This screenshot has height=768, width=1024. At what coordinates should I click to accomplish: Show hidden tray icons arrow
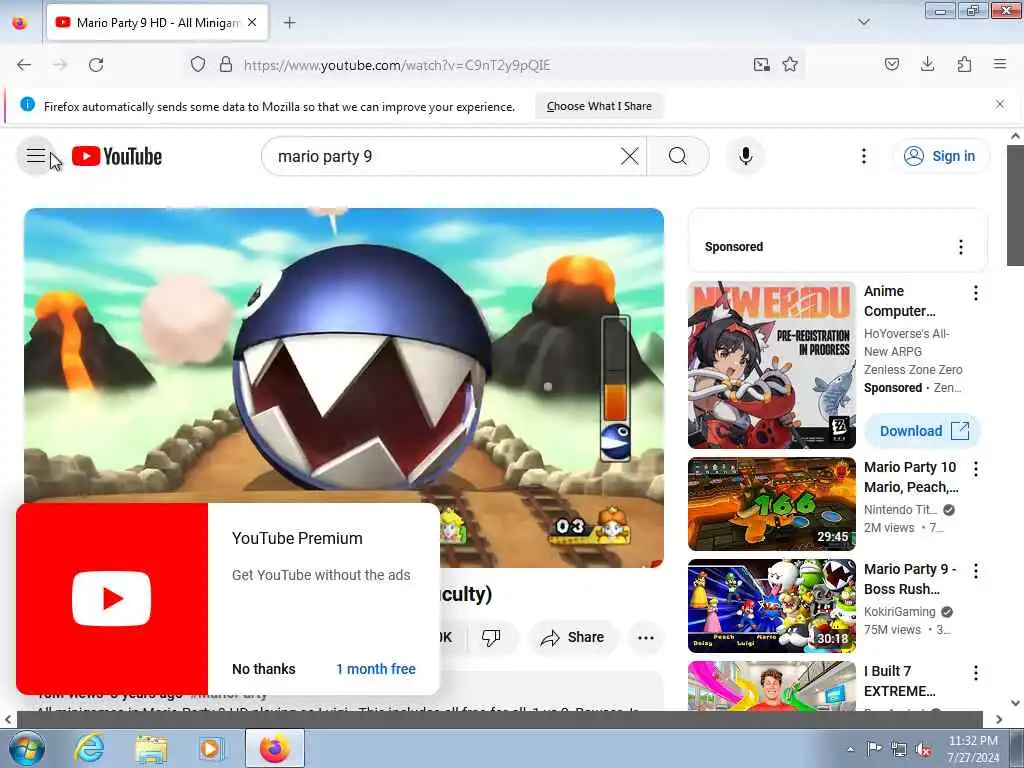(x=850, y=749)
